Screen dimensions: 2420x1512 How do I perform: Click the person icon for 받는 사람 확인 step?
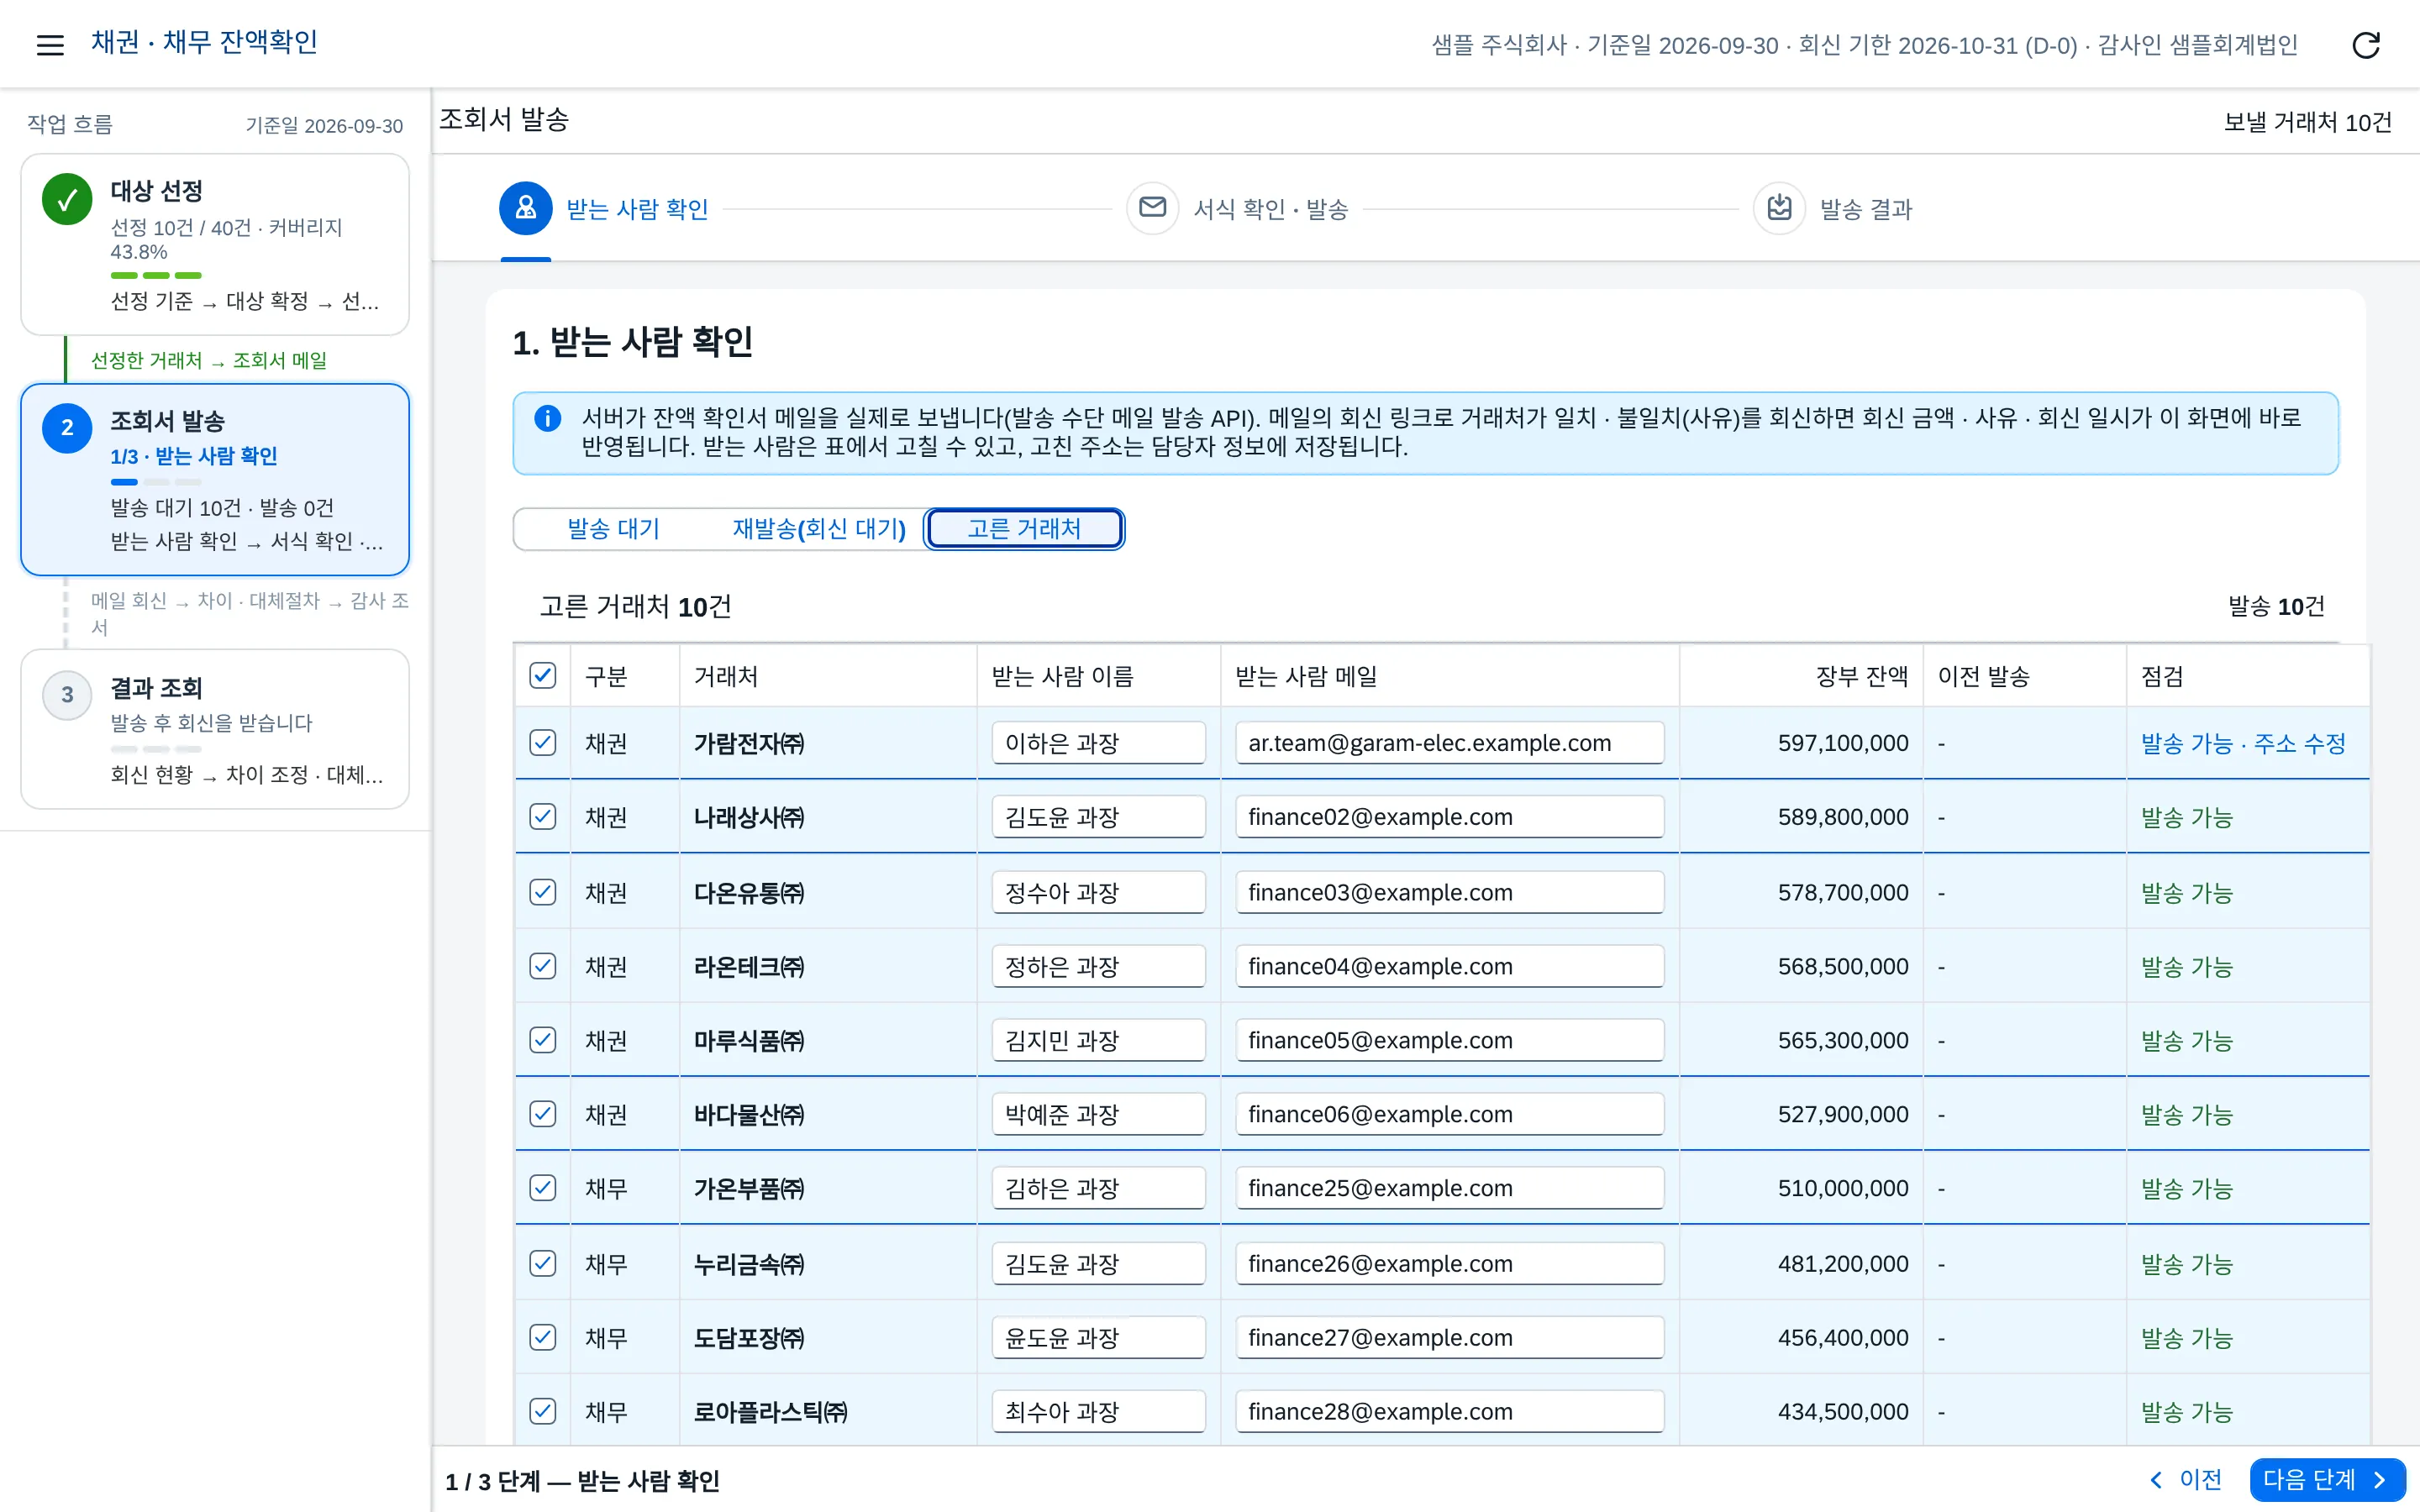coord(525,208)
